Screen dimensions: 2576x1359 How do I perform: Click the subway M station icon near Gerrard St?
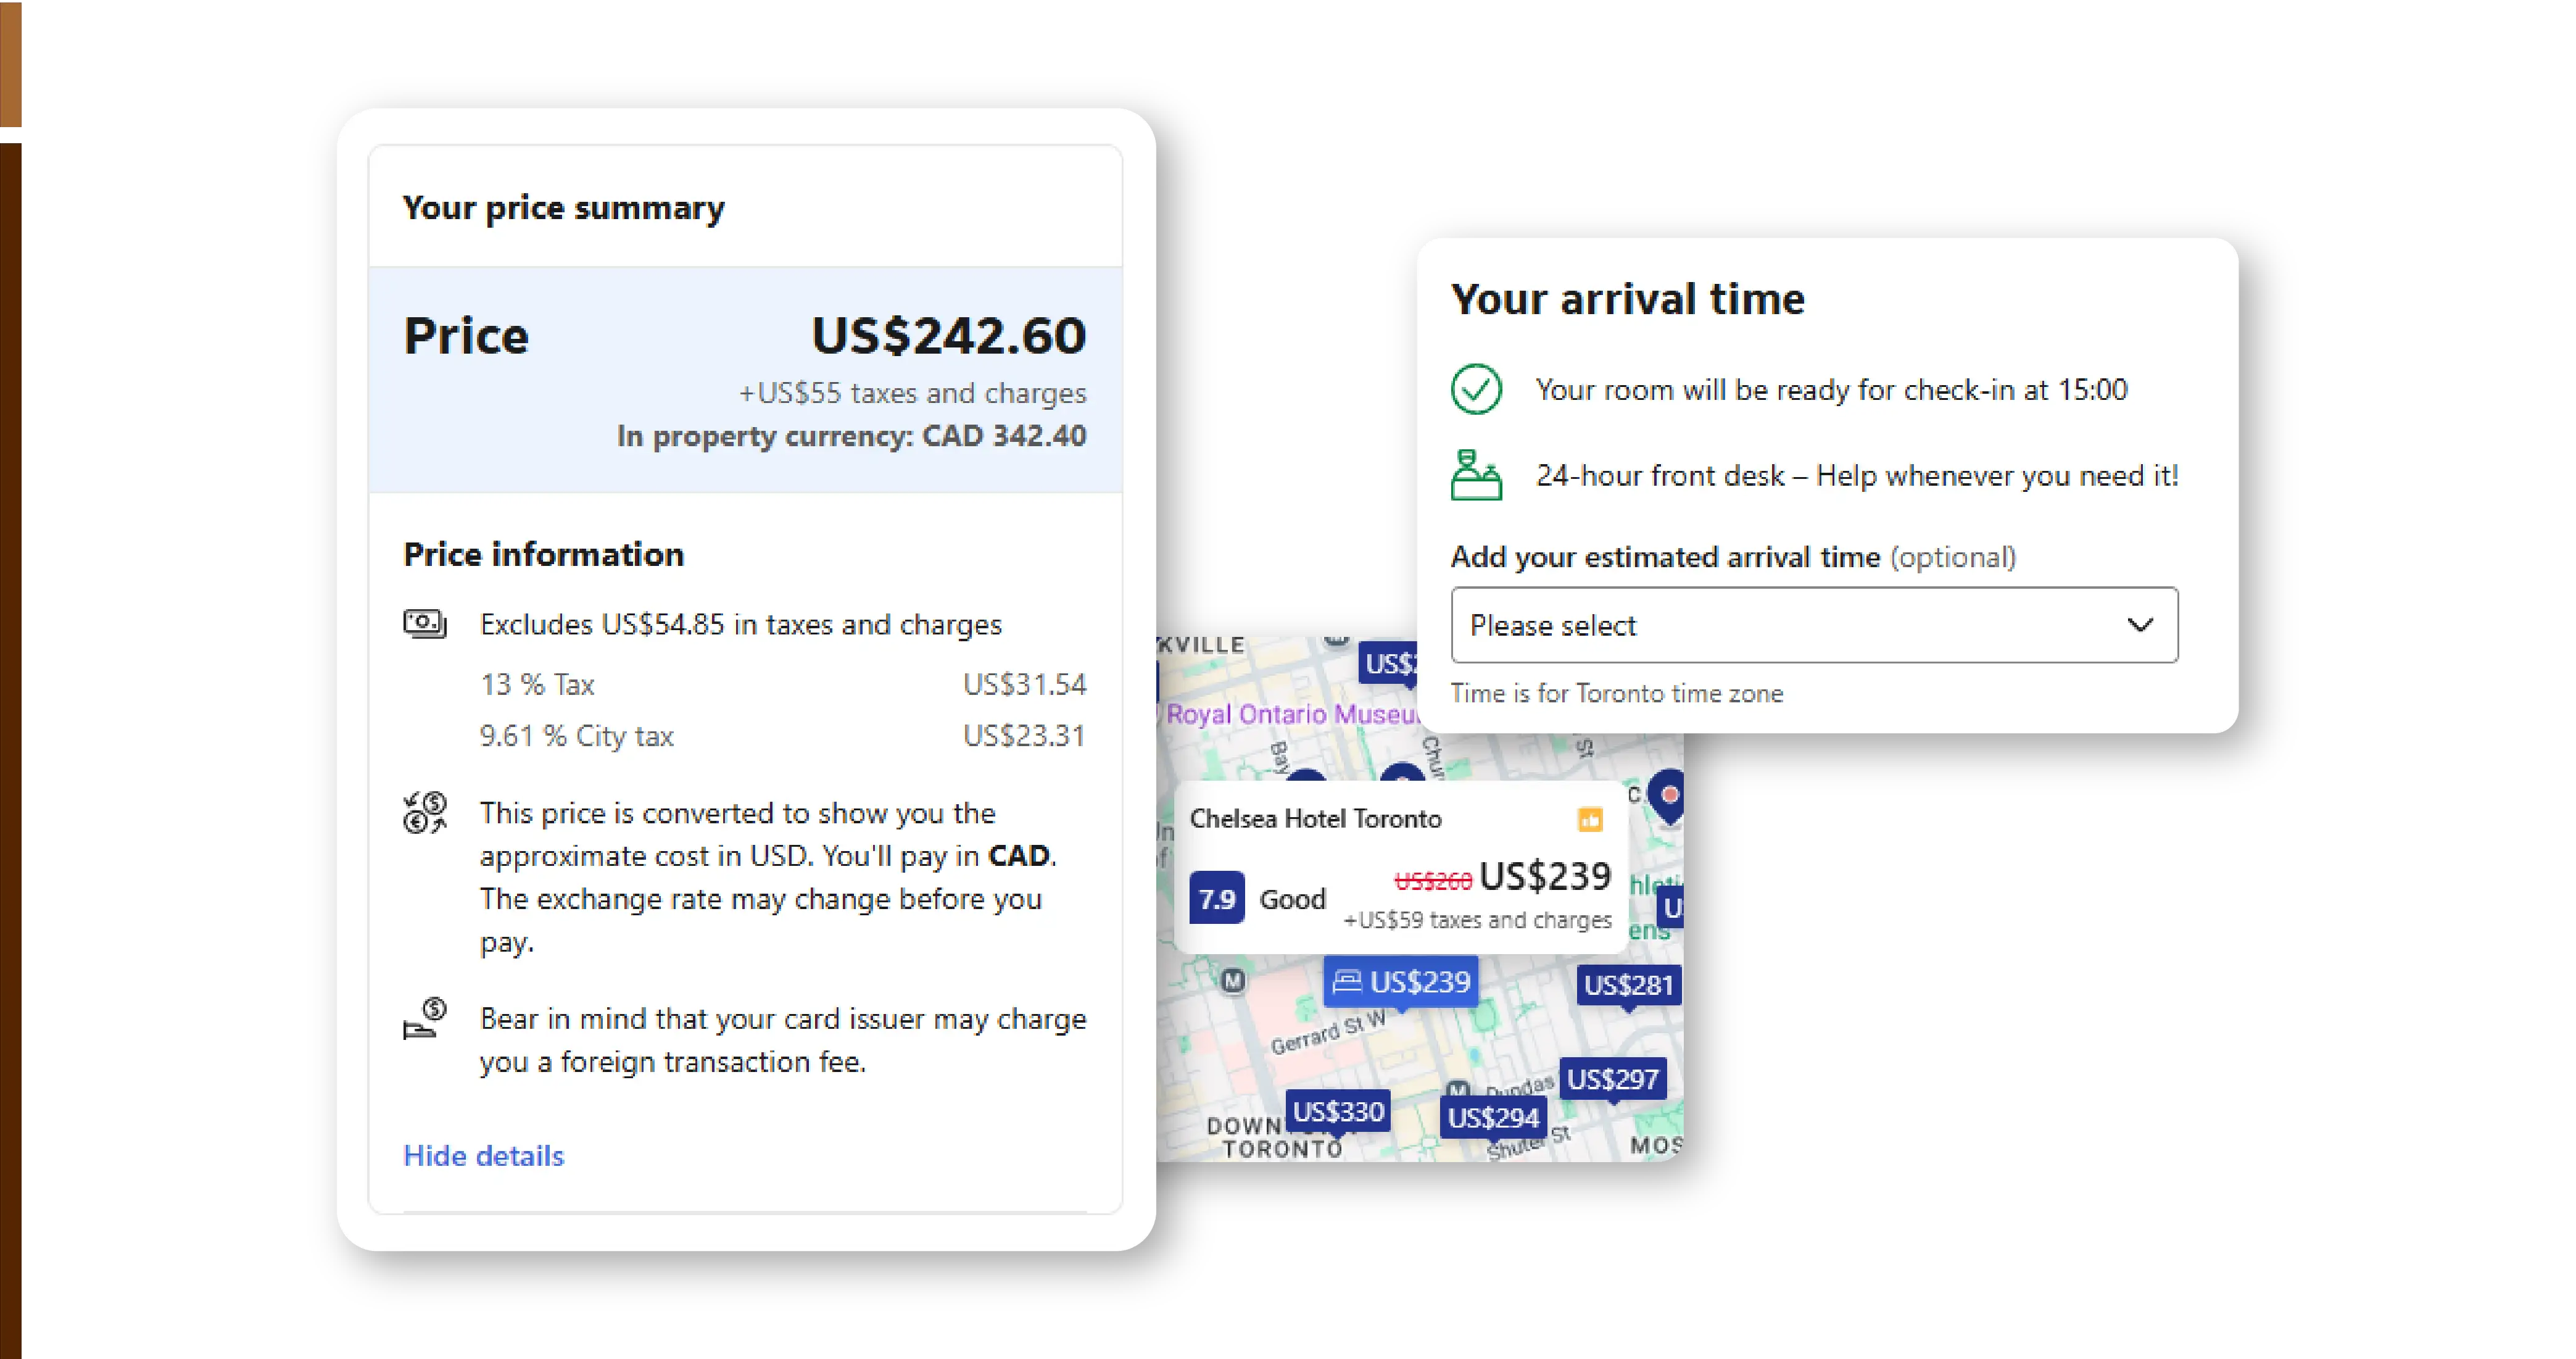coord(1233,981)
